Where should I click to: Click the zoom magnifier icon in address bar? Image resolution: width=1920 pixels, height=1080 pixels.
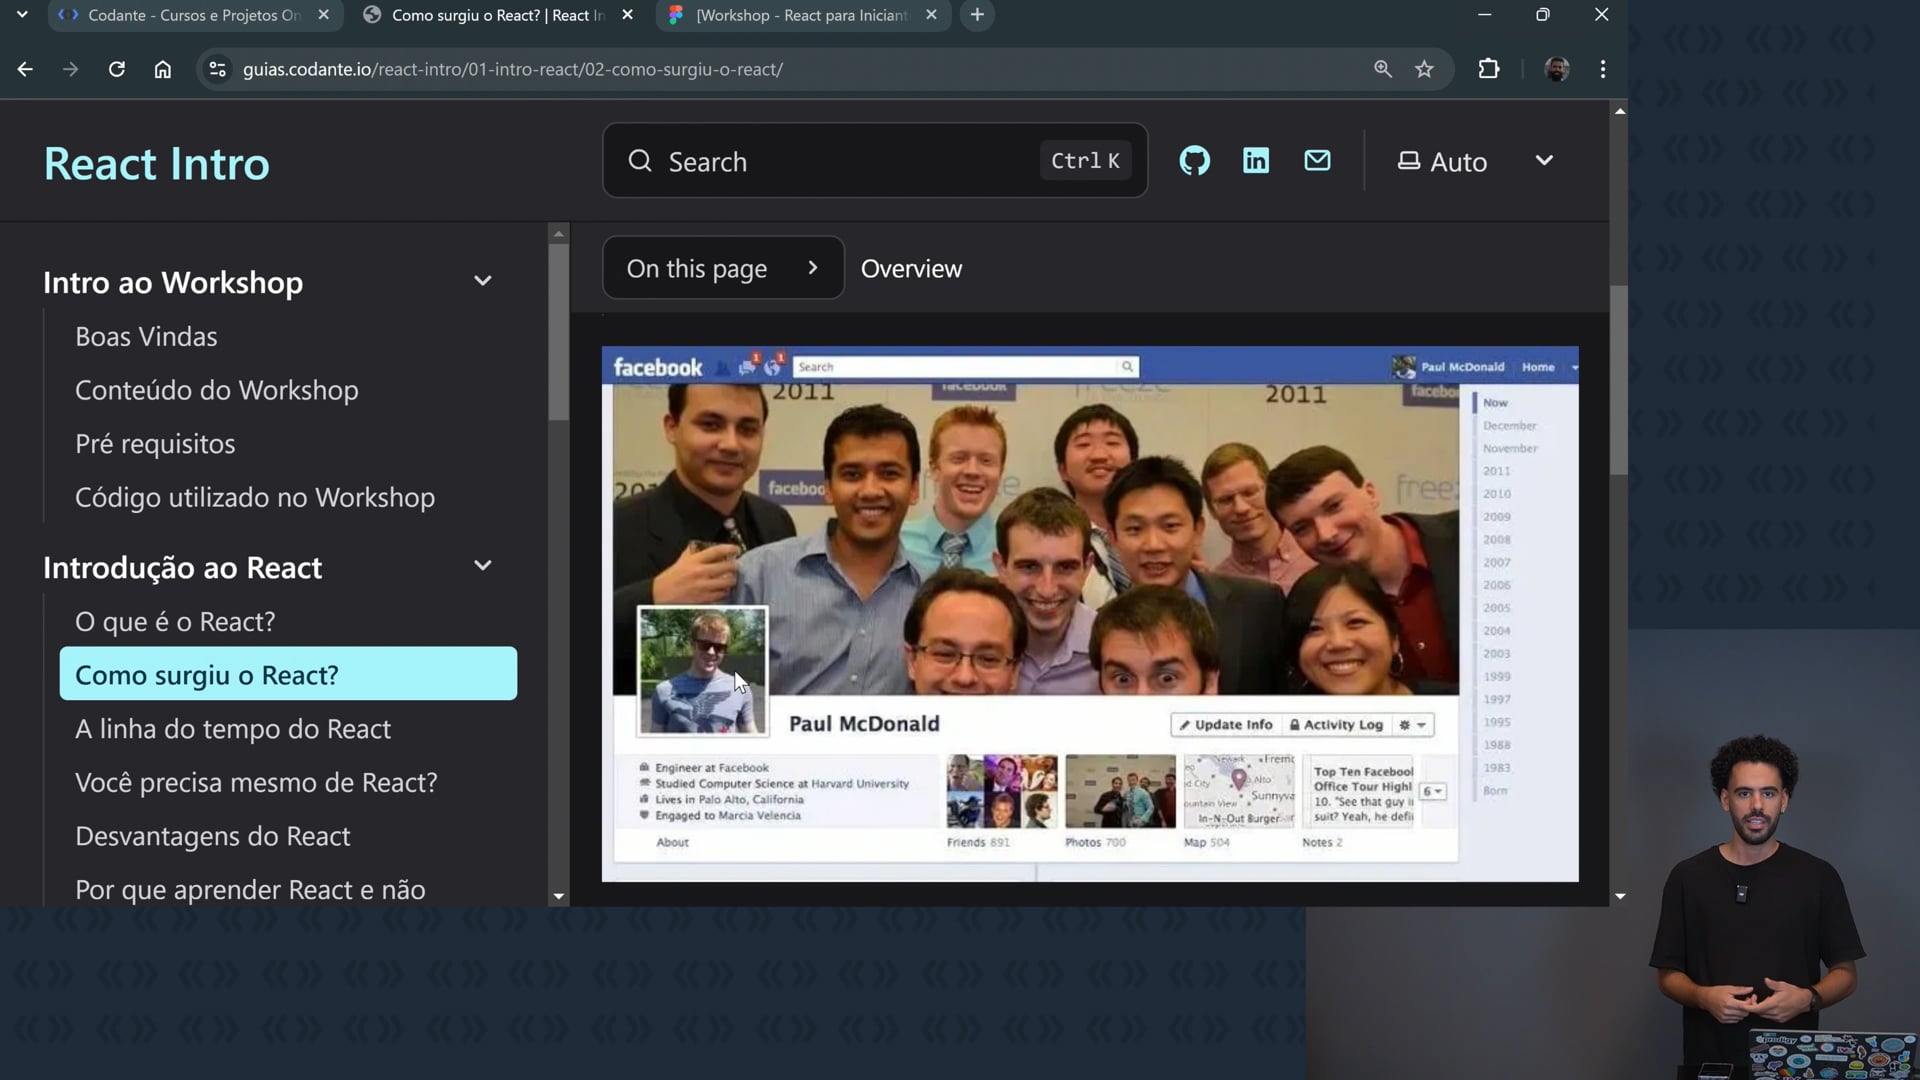(x=1383, y=69)
